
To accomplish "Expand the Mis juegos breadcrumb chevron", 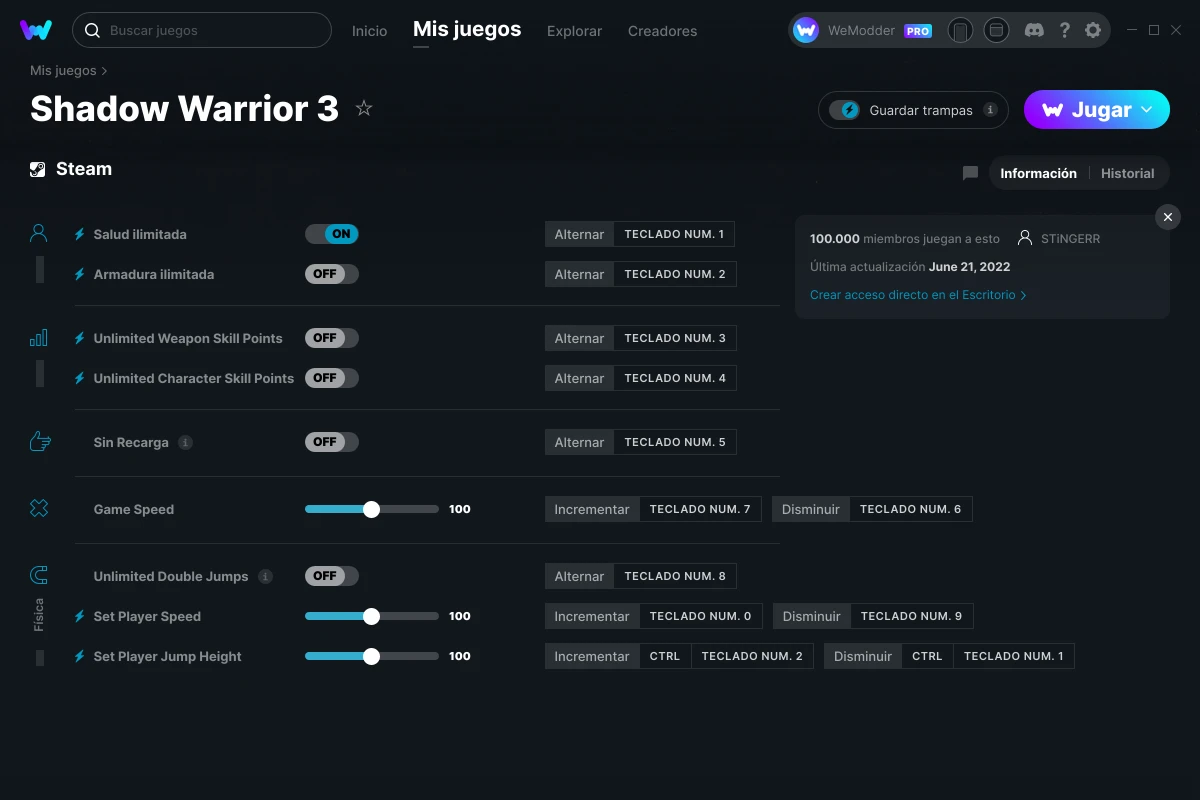I will [104, 71].
